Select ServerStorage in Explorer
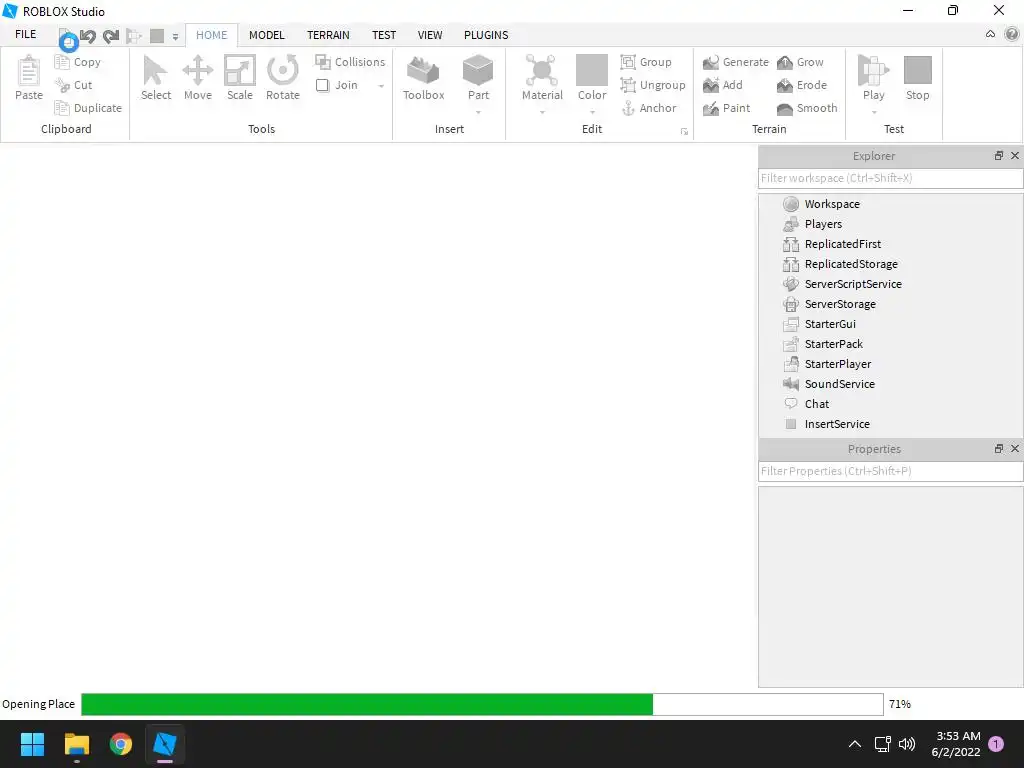 840,304
